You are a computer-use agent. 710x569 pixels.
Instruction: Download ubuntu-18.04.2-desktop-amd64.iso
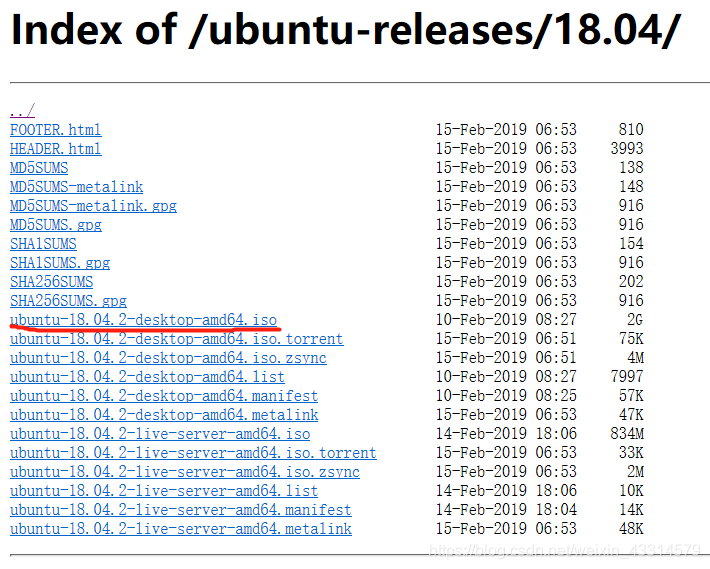(143, 320)
